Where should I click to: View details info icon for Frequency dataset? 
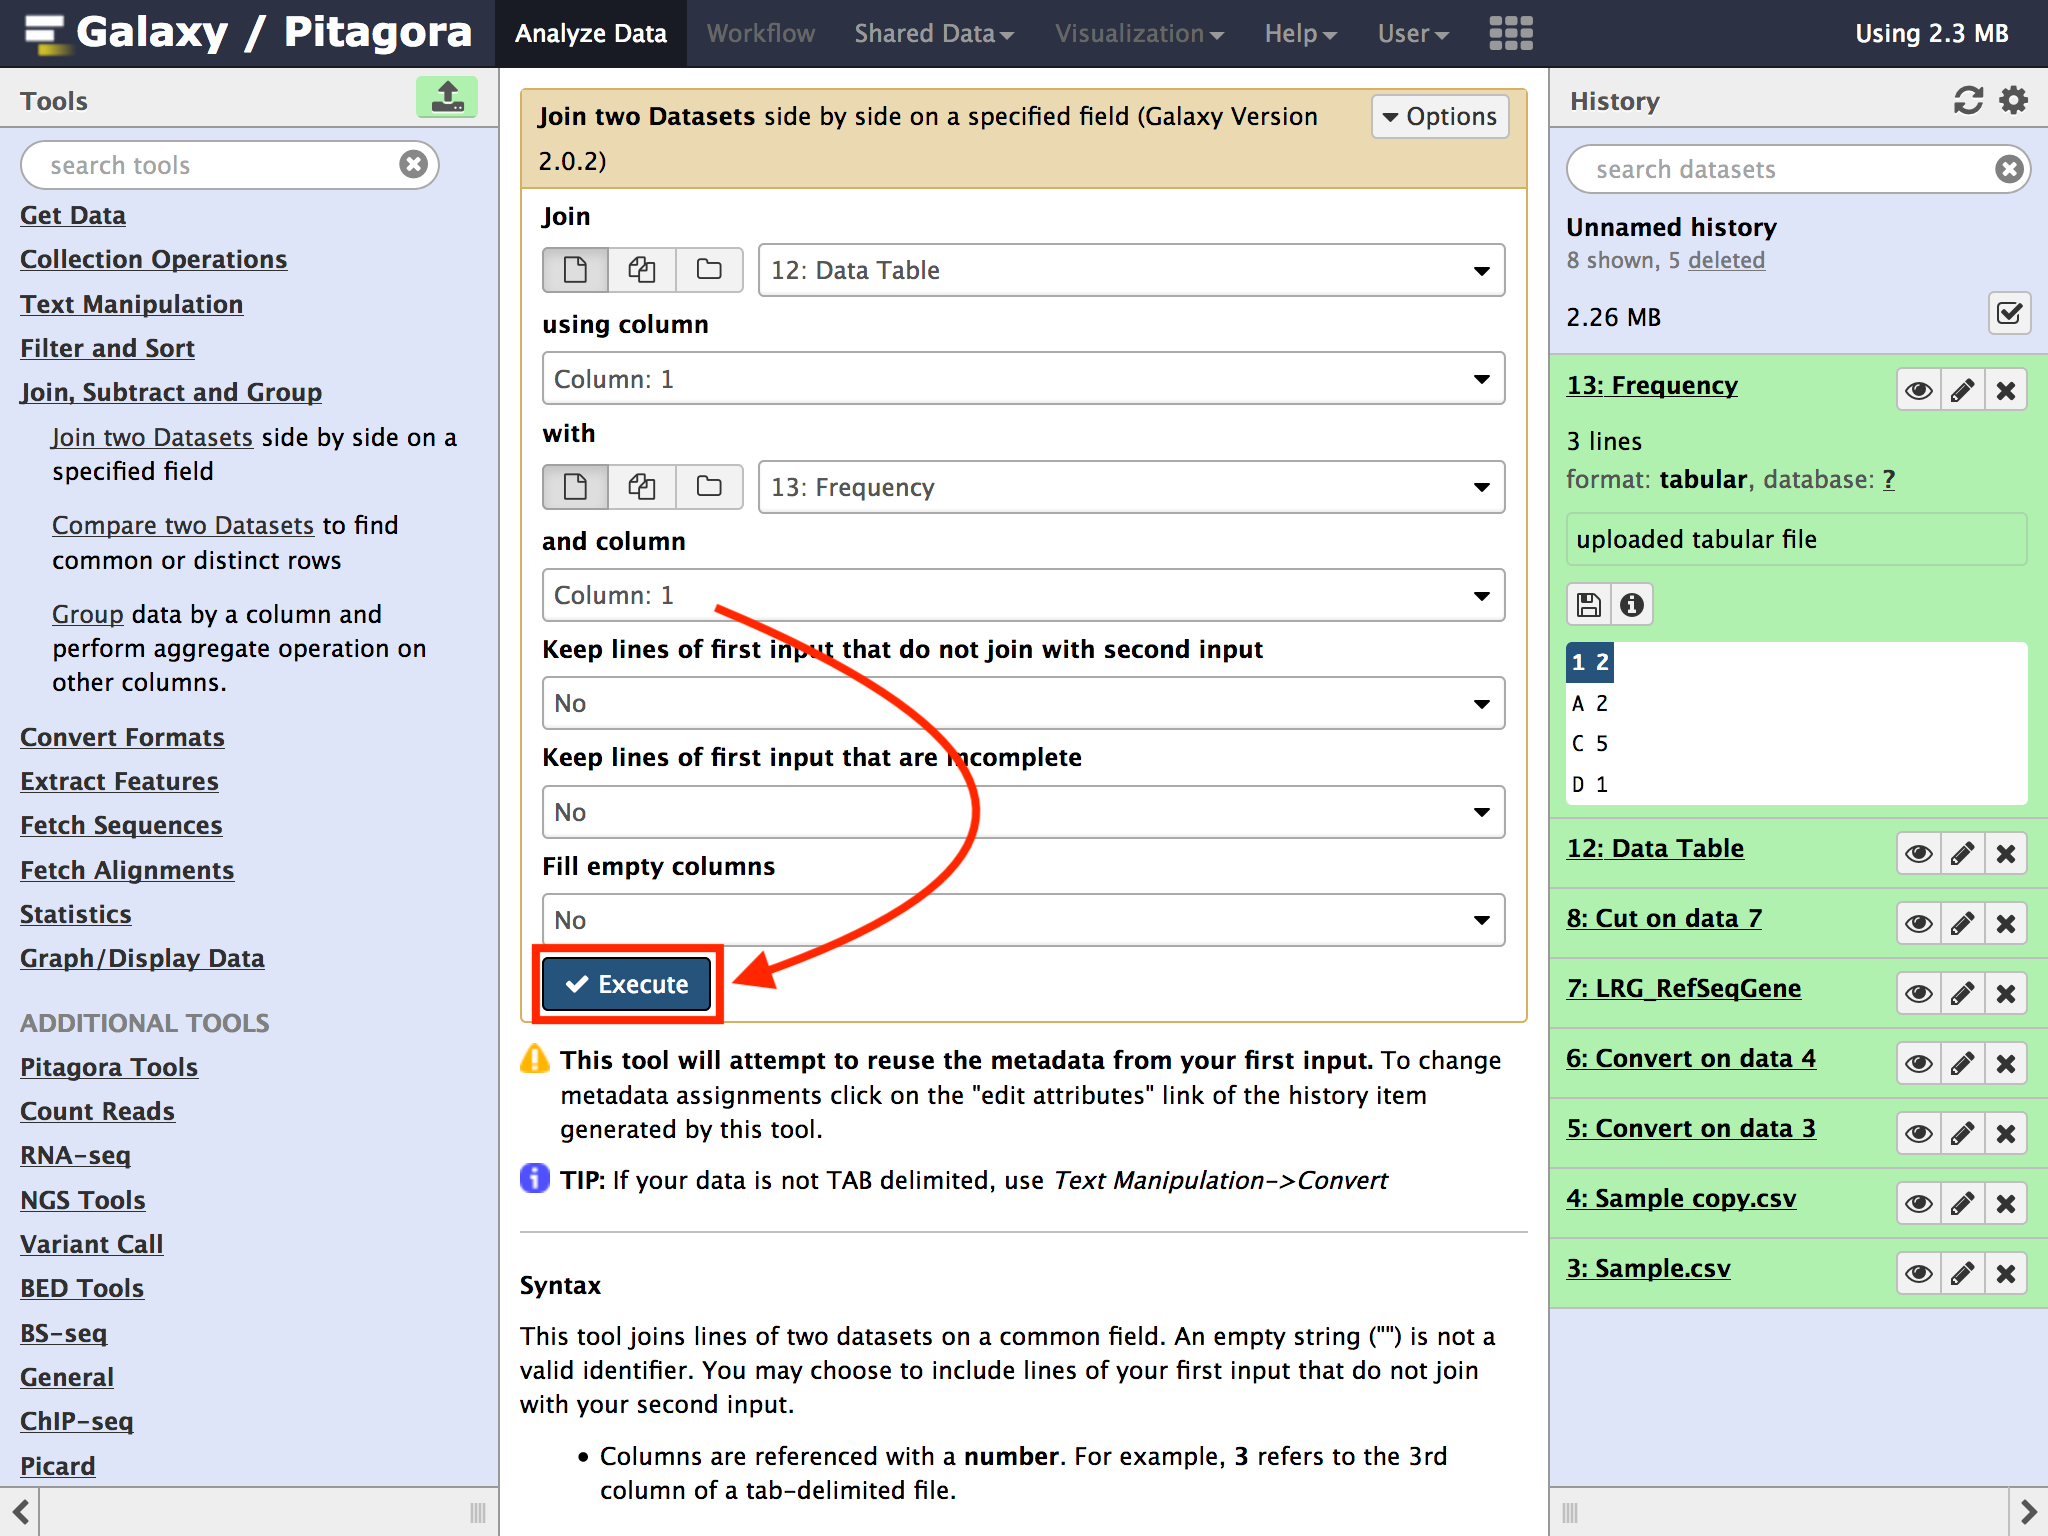[1632, 605]
